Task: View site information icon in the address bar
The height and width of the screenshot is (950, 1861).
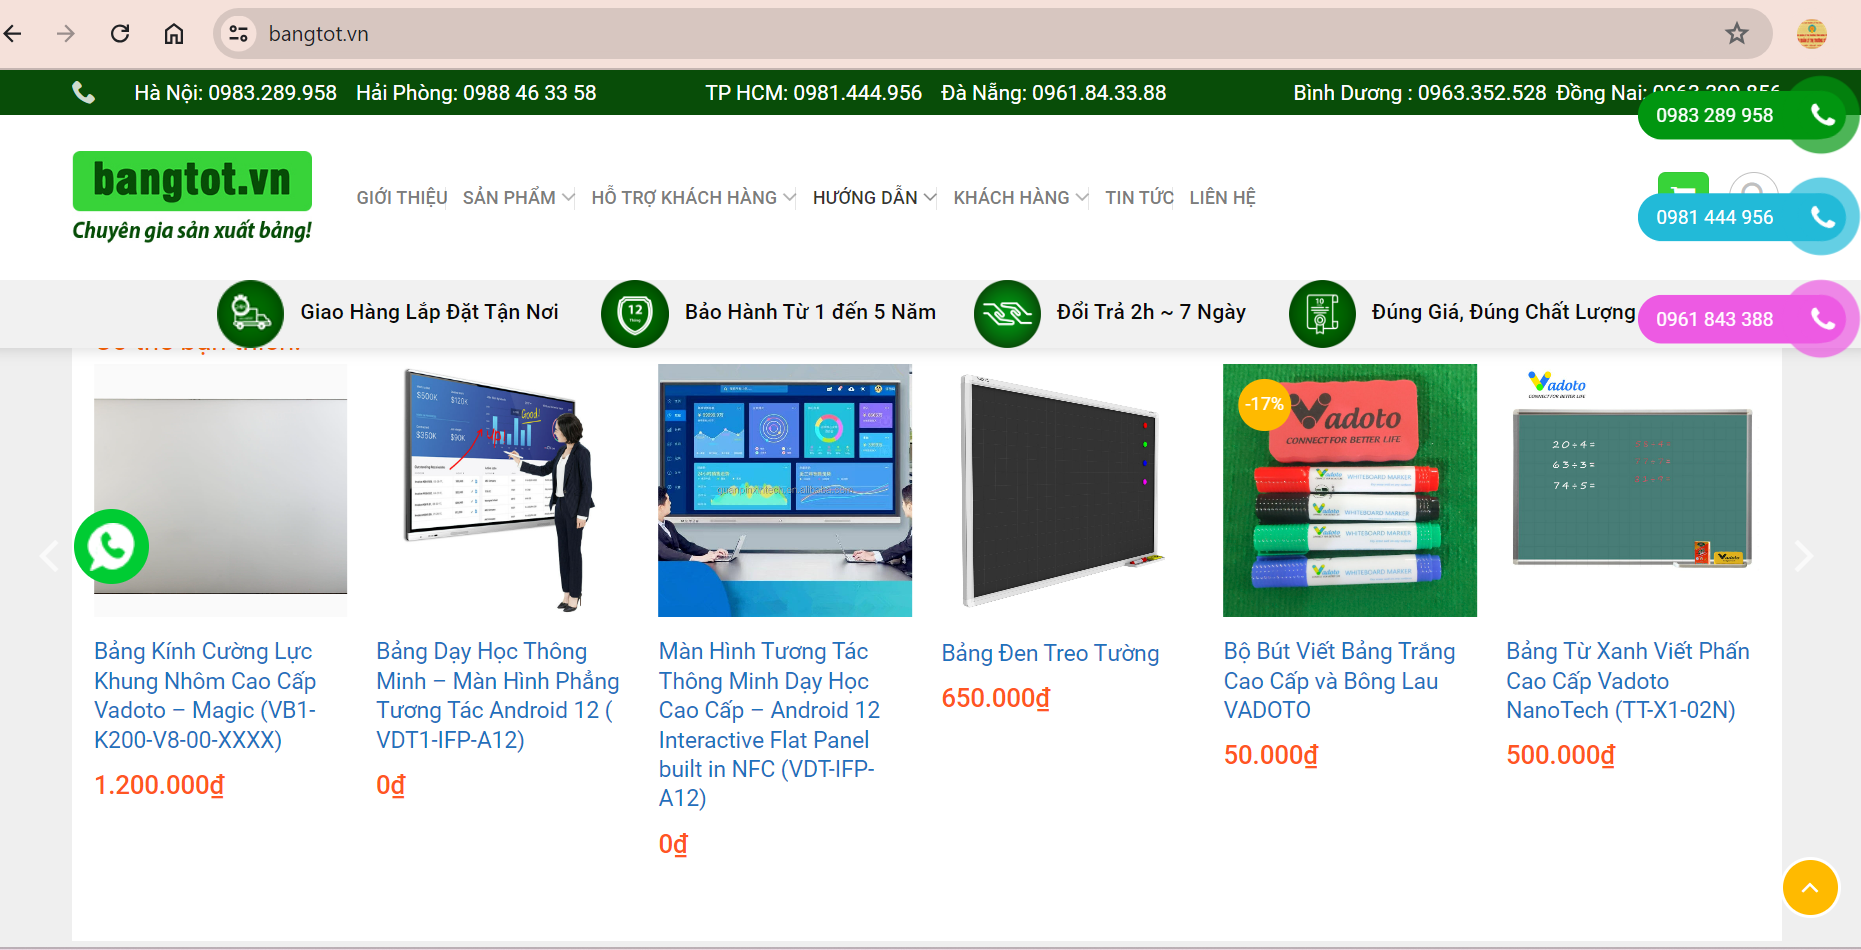Action: coord(238,34)
